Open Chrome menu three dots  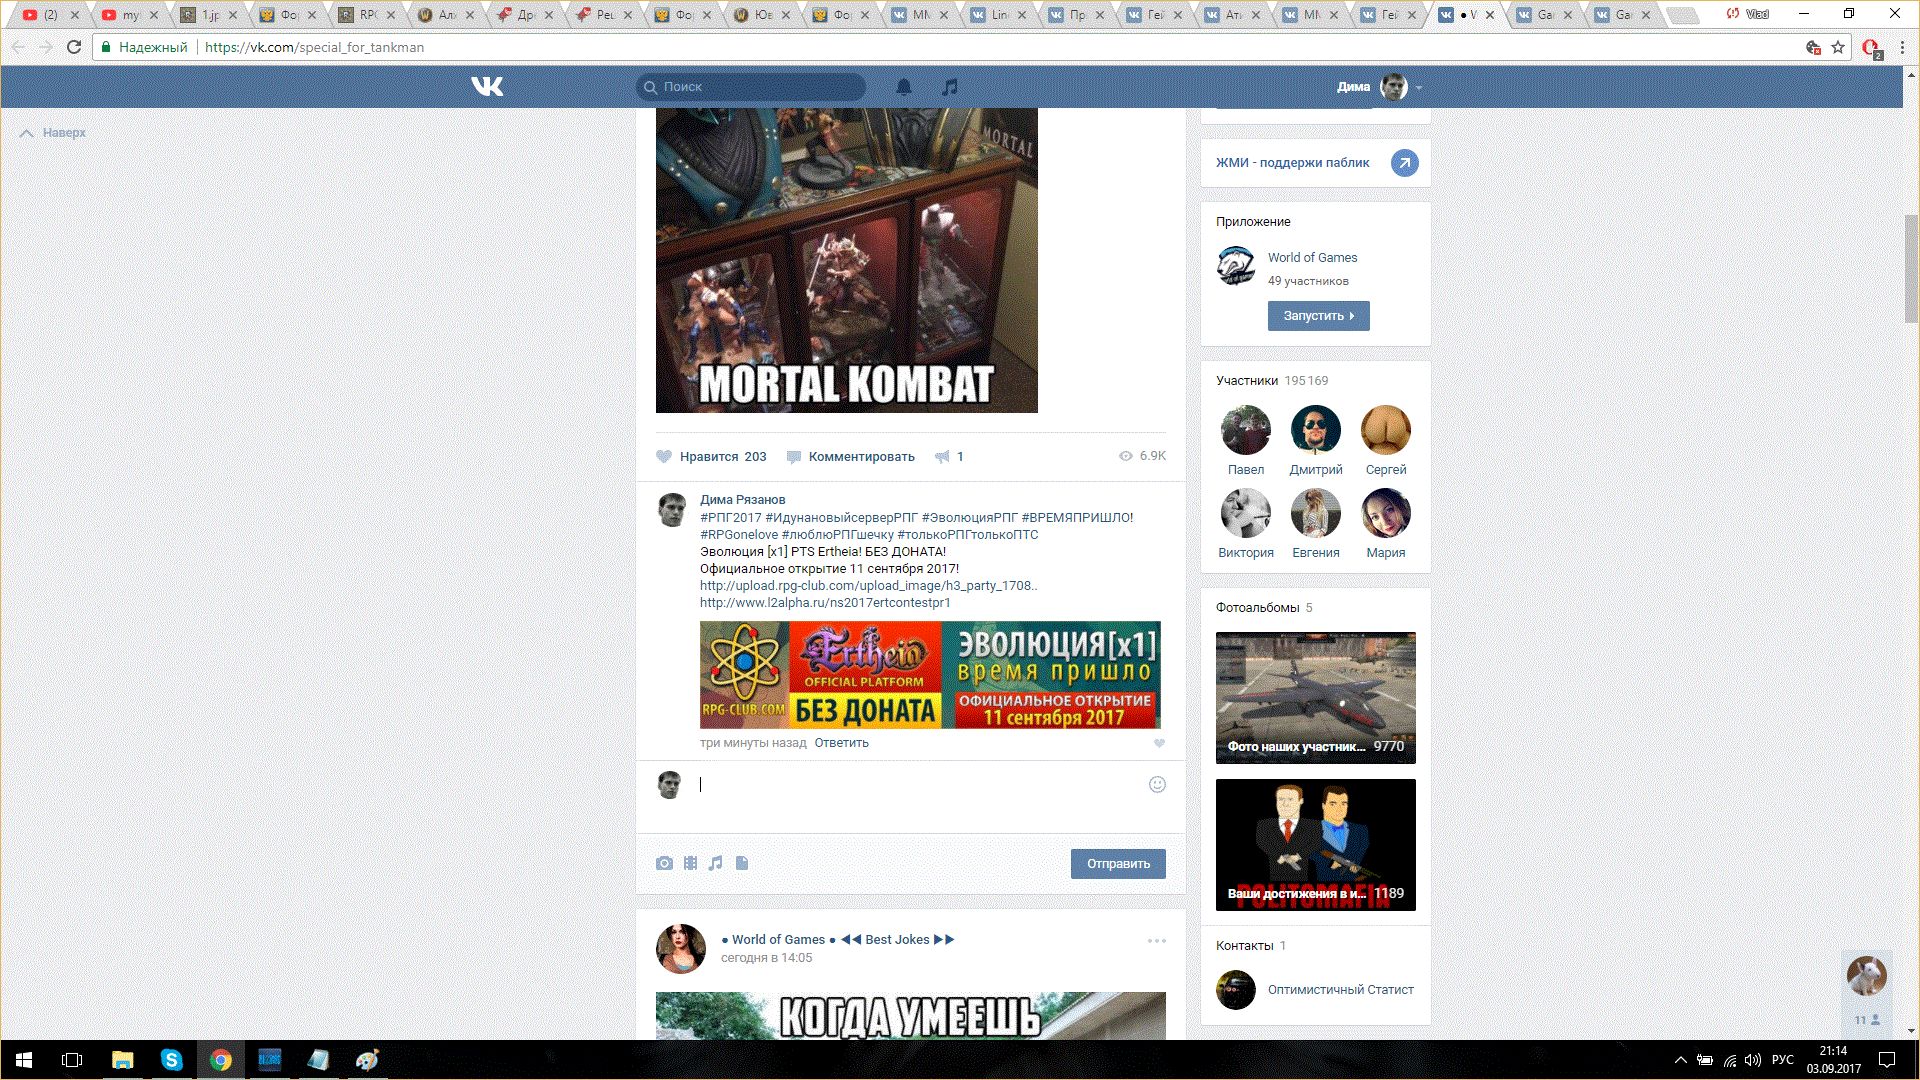pyautogui.click(x=1902, y=47)
